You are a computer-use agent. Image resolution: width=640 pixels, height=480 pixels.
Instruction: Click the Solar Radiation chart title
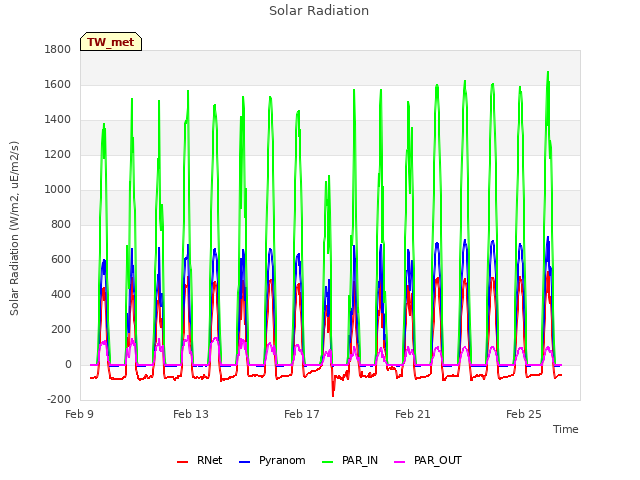(x=319, y=11)
